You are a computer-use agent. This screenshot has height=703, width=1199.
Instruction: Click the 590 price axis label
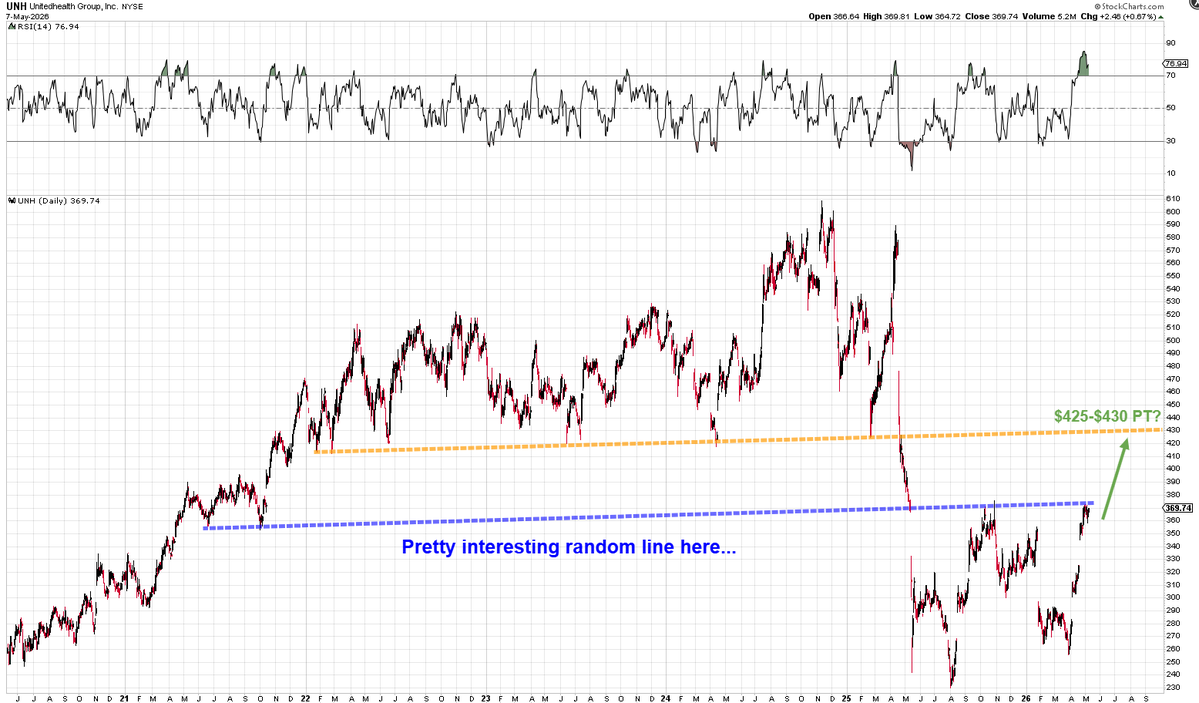click(1172, 224)
